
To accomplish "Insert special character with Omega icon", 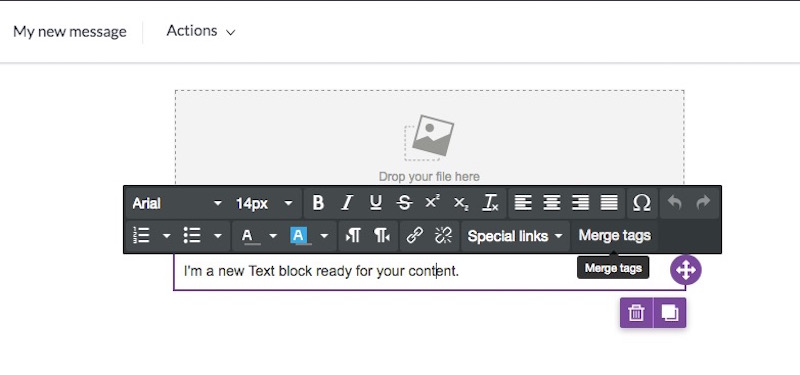I will [642, 203].
